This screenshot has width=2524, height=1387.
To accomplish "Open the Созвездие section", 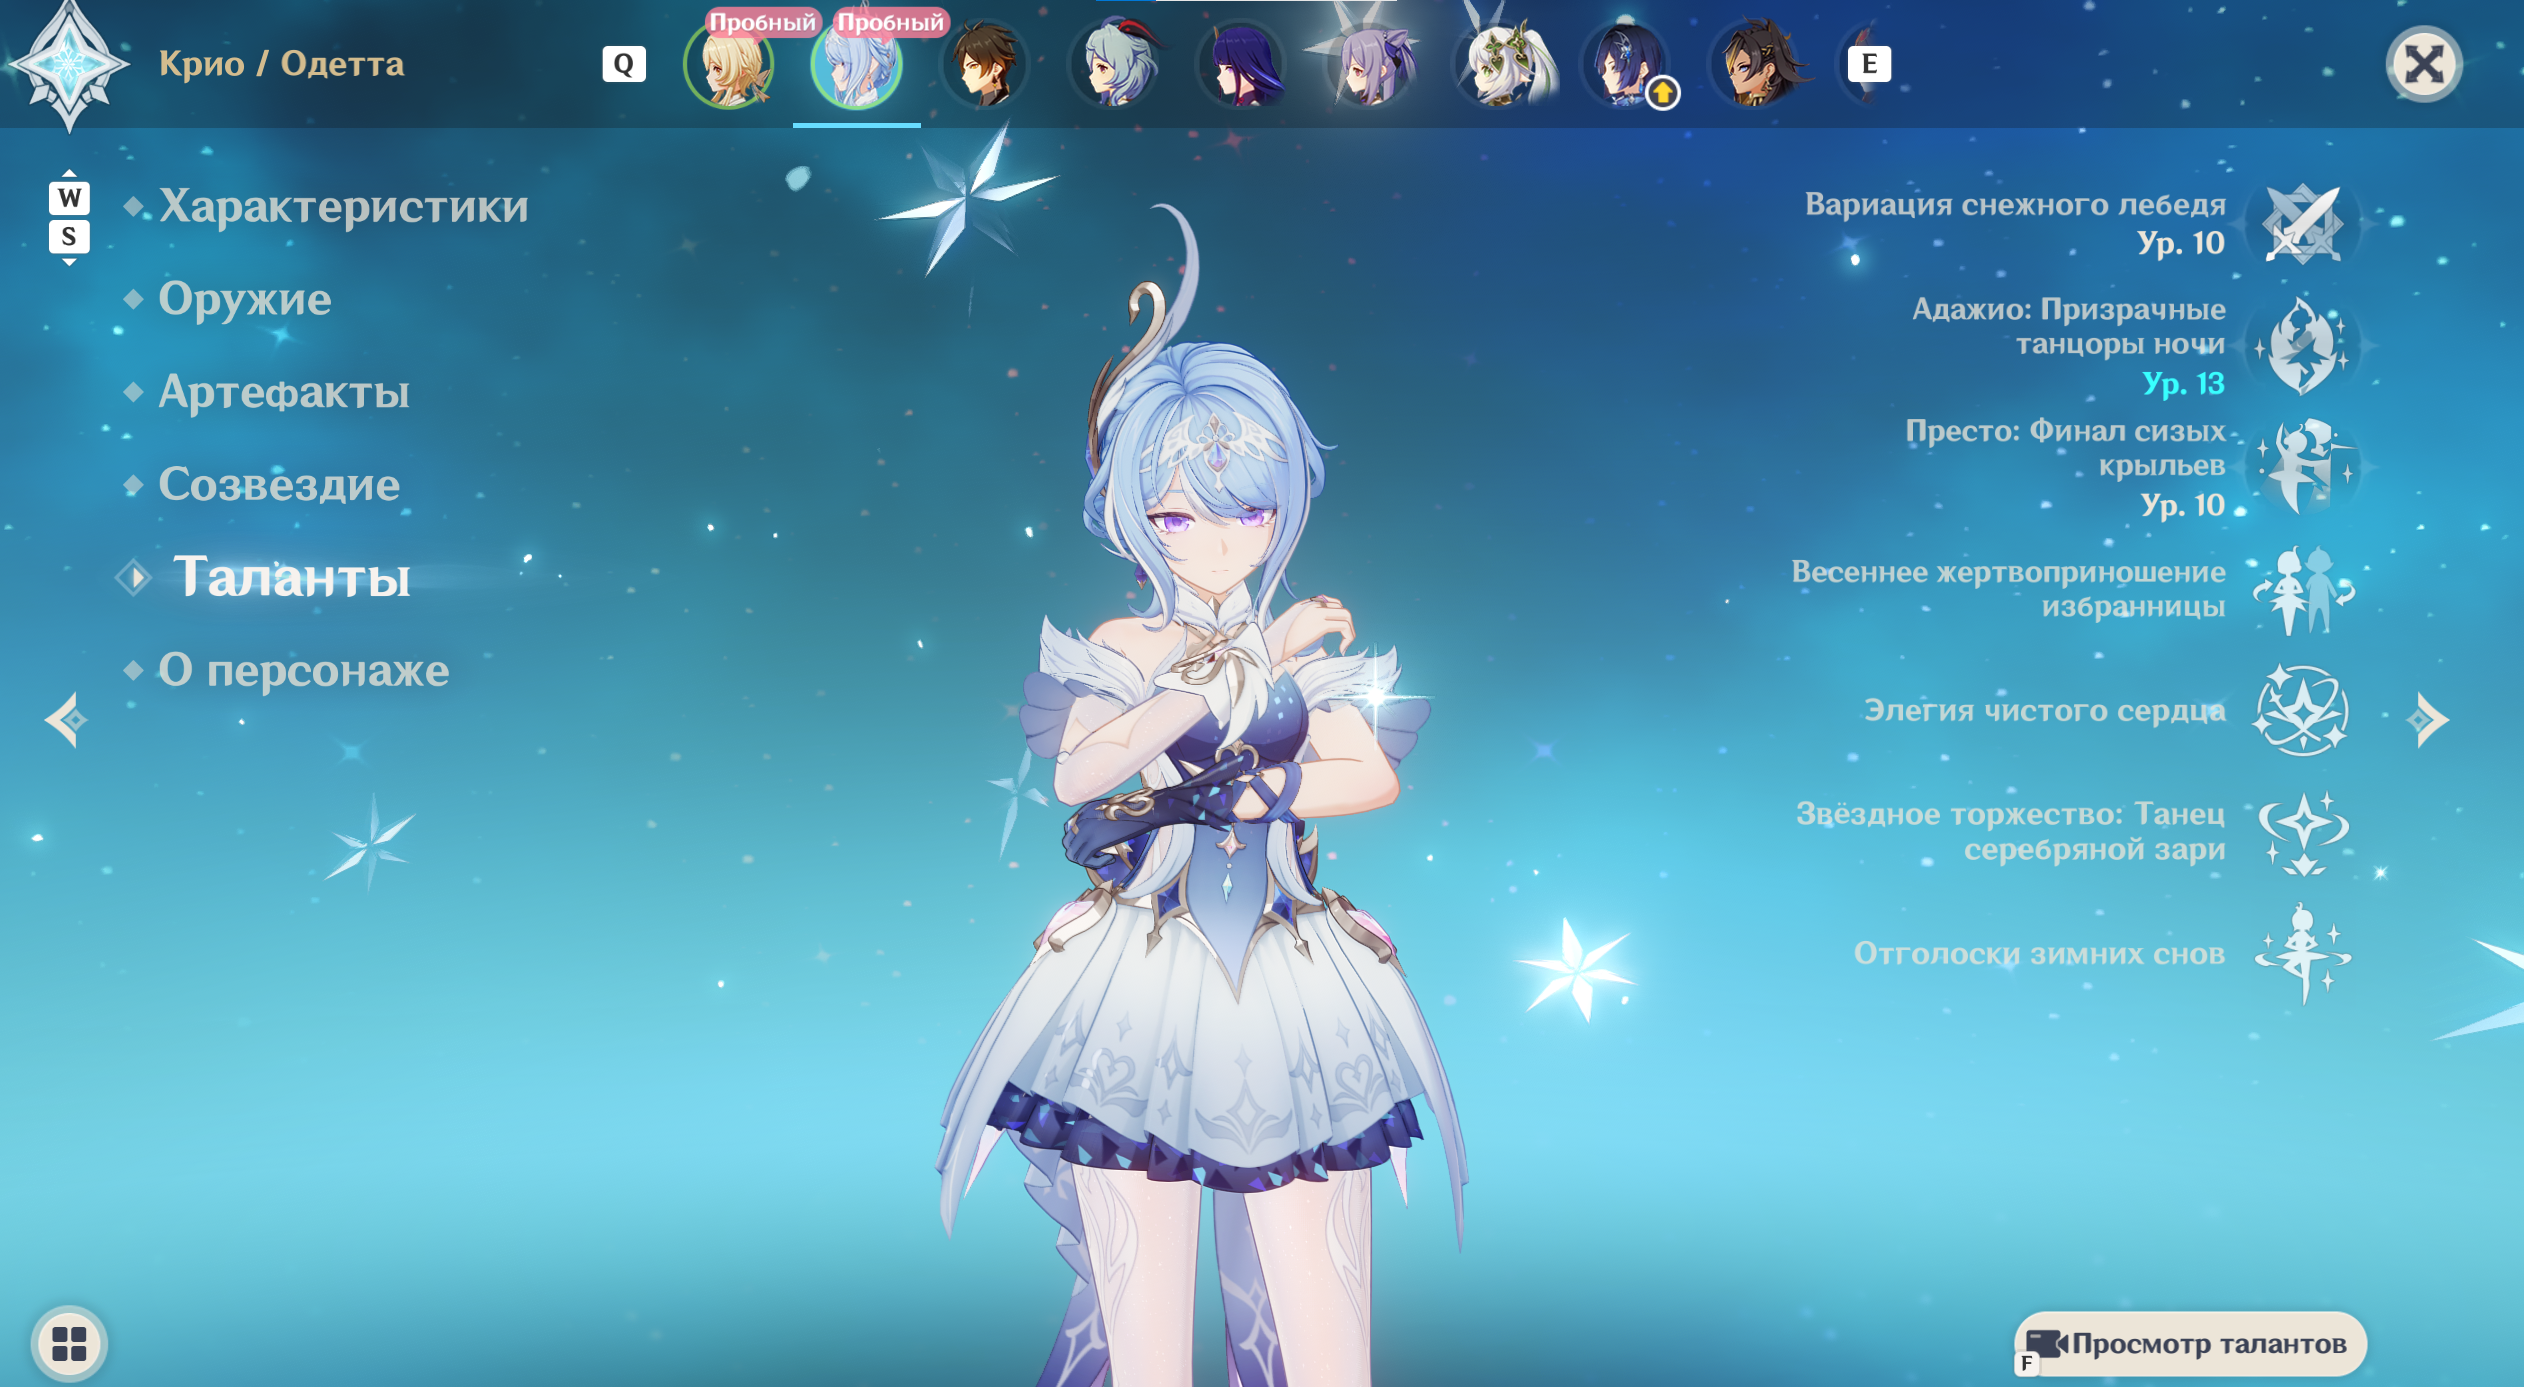I will [279, 485].
